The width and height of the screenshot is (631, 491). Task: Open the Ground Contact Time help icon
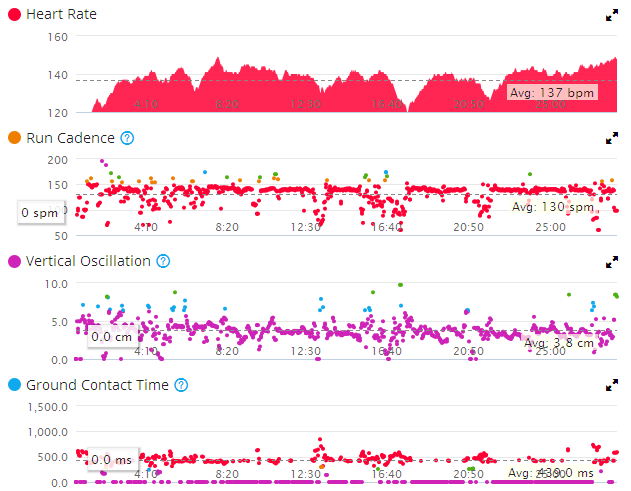coord(181,385)
